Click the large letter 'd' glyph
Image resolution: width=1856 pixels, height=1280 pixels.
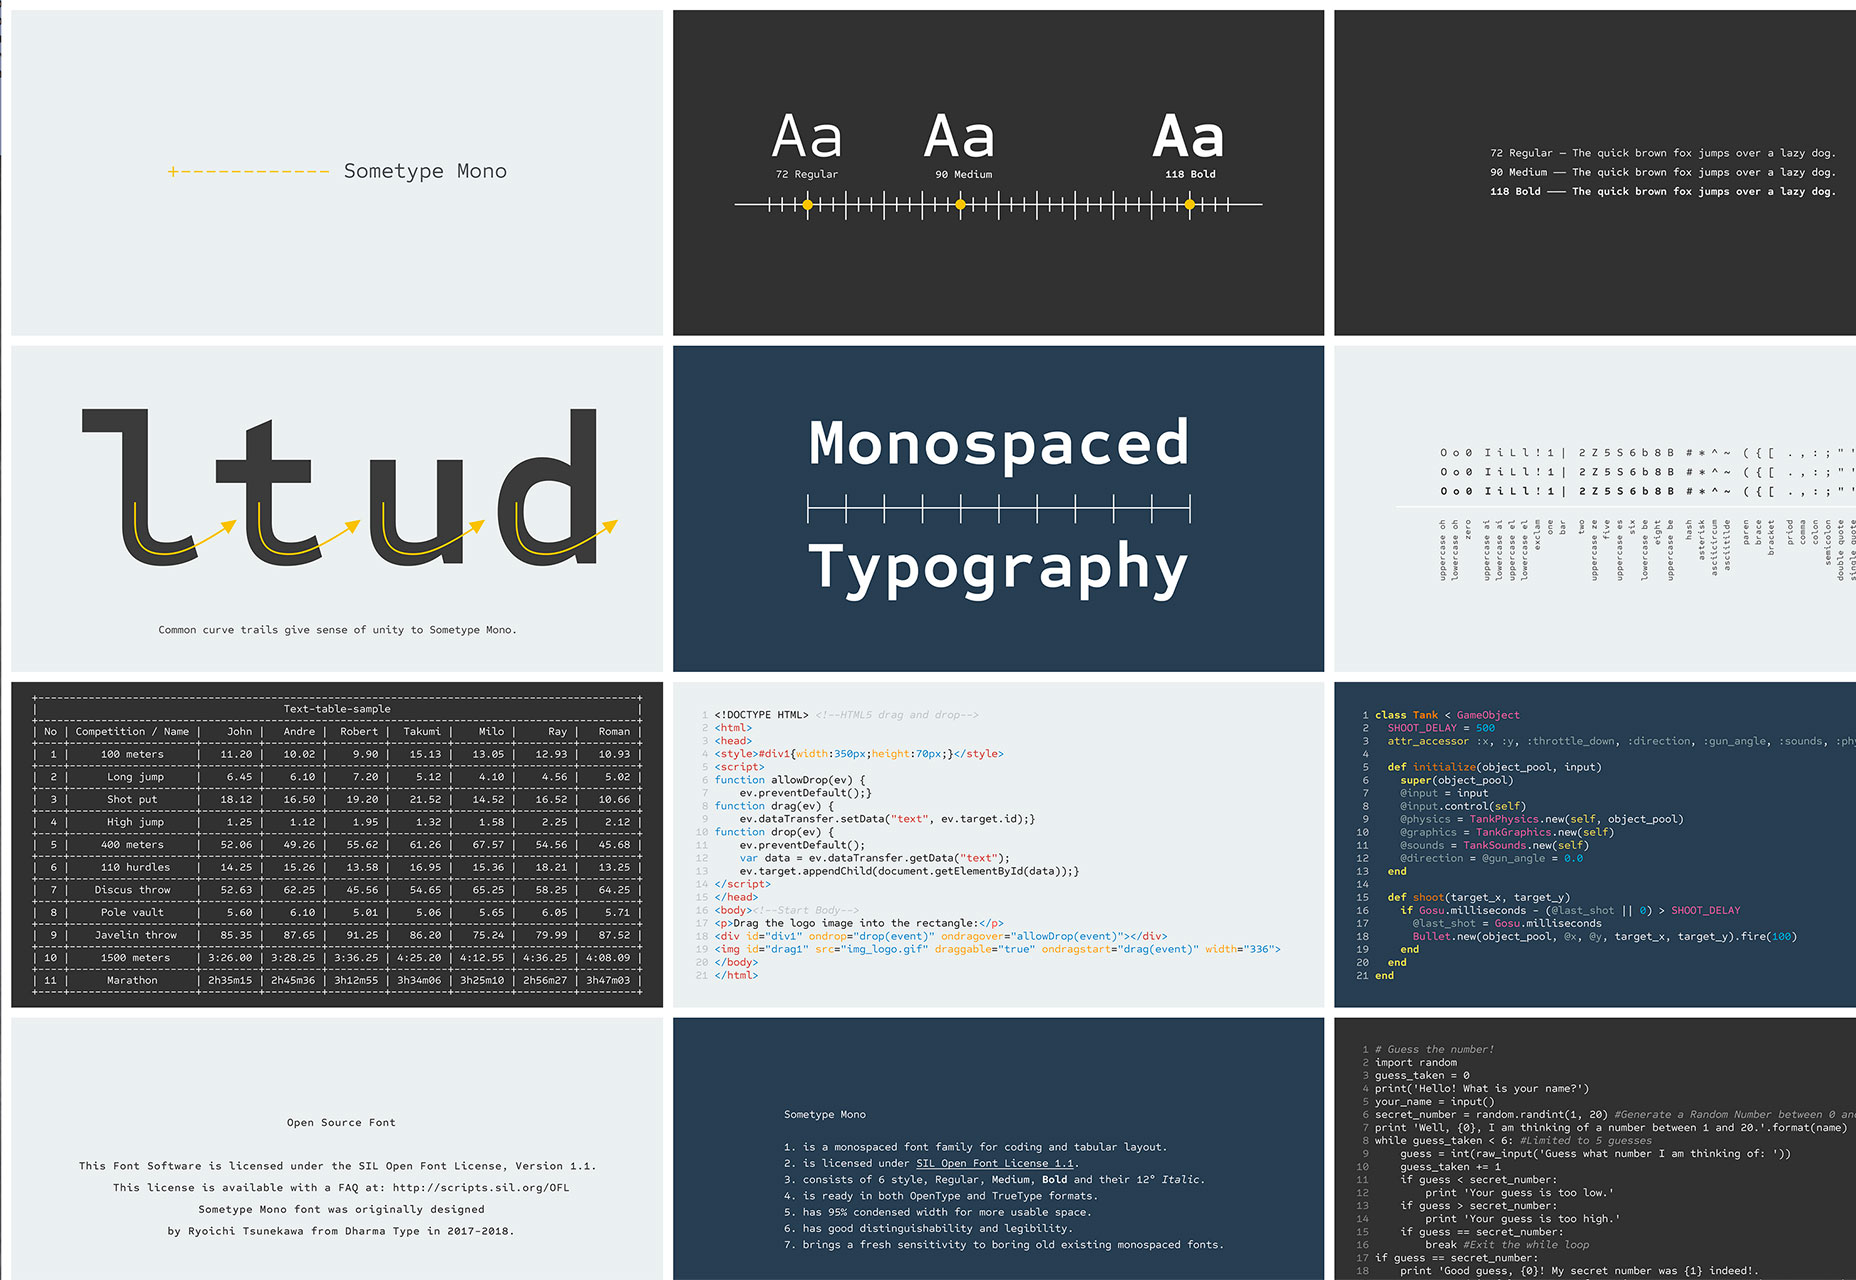click(548, 487)
